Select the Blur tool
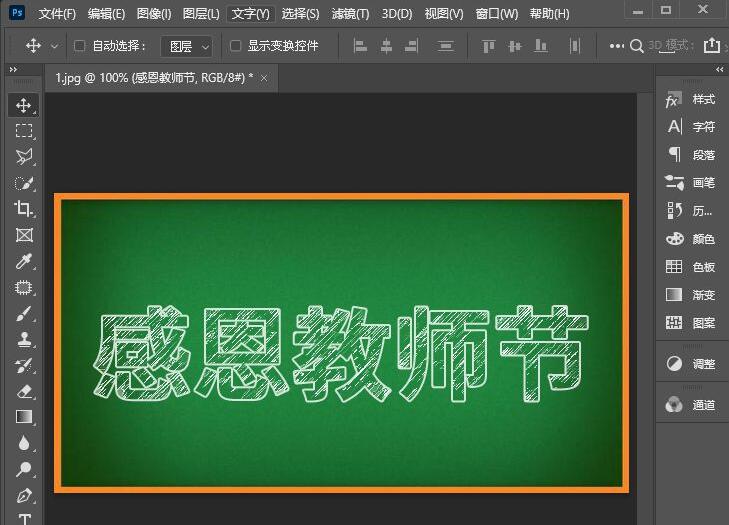 [24, 443]
